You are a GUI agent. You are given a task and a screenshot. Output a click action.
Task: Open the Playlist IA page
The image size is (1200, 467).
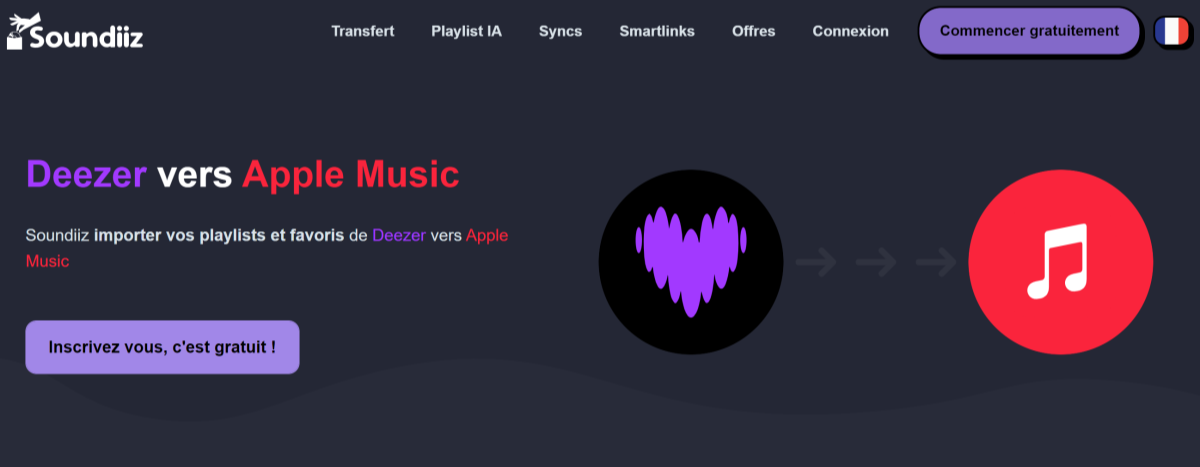tap(467, 31)
